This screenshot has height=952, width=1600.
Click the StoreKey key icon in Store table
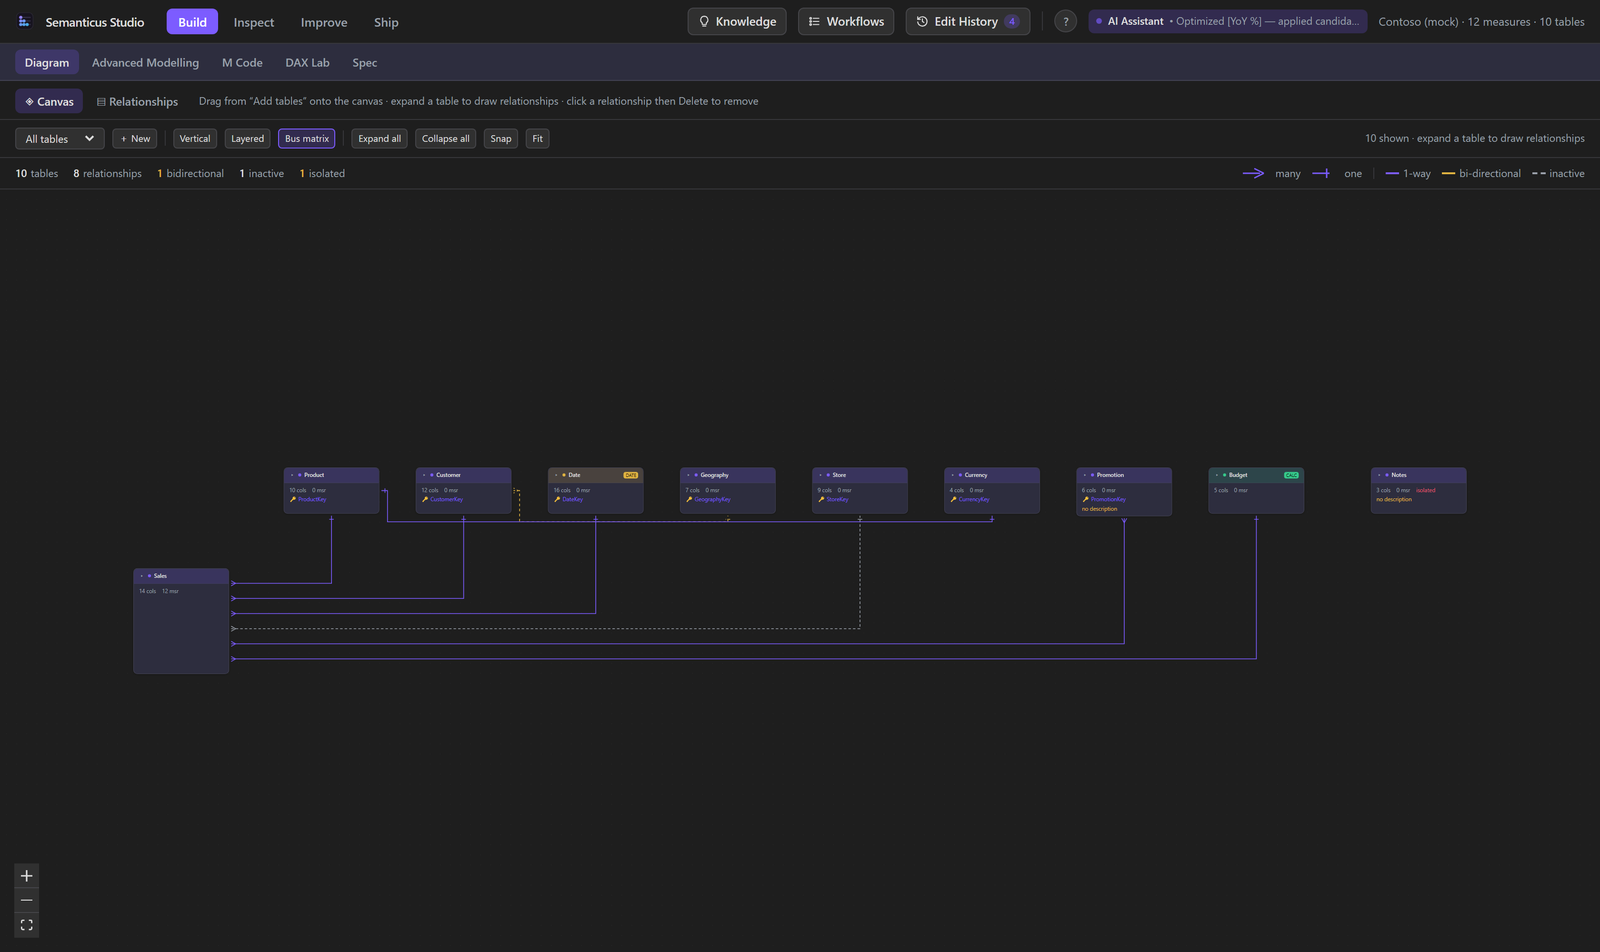[x=820, y=499]
